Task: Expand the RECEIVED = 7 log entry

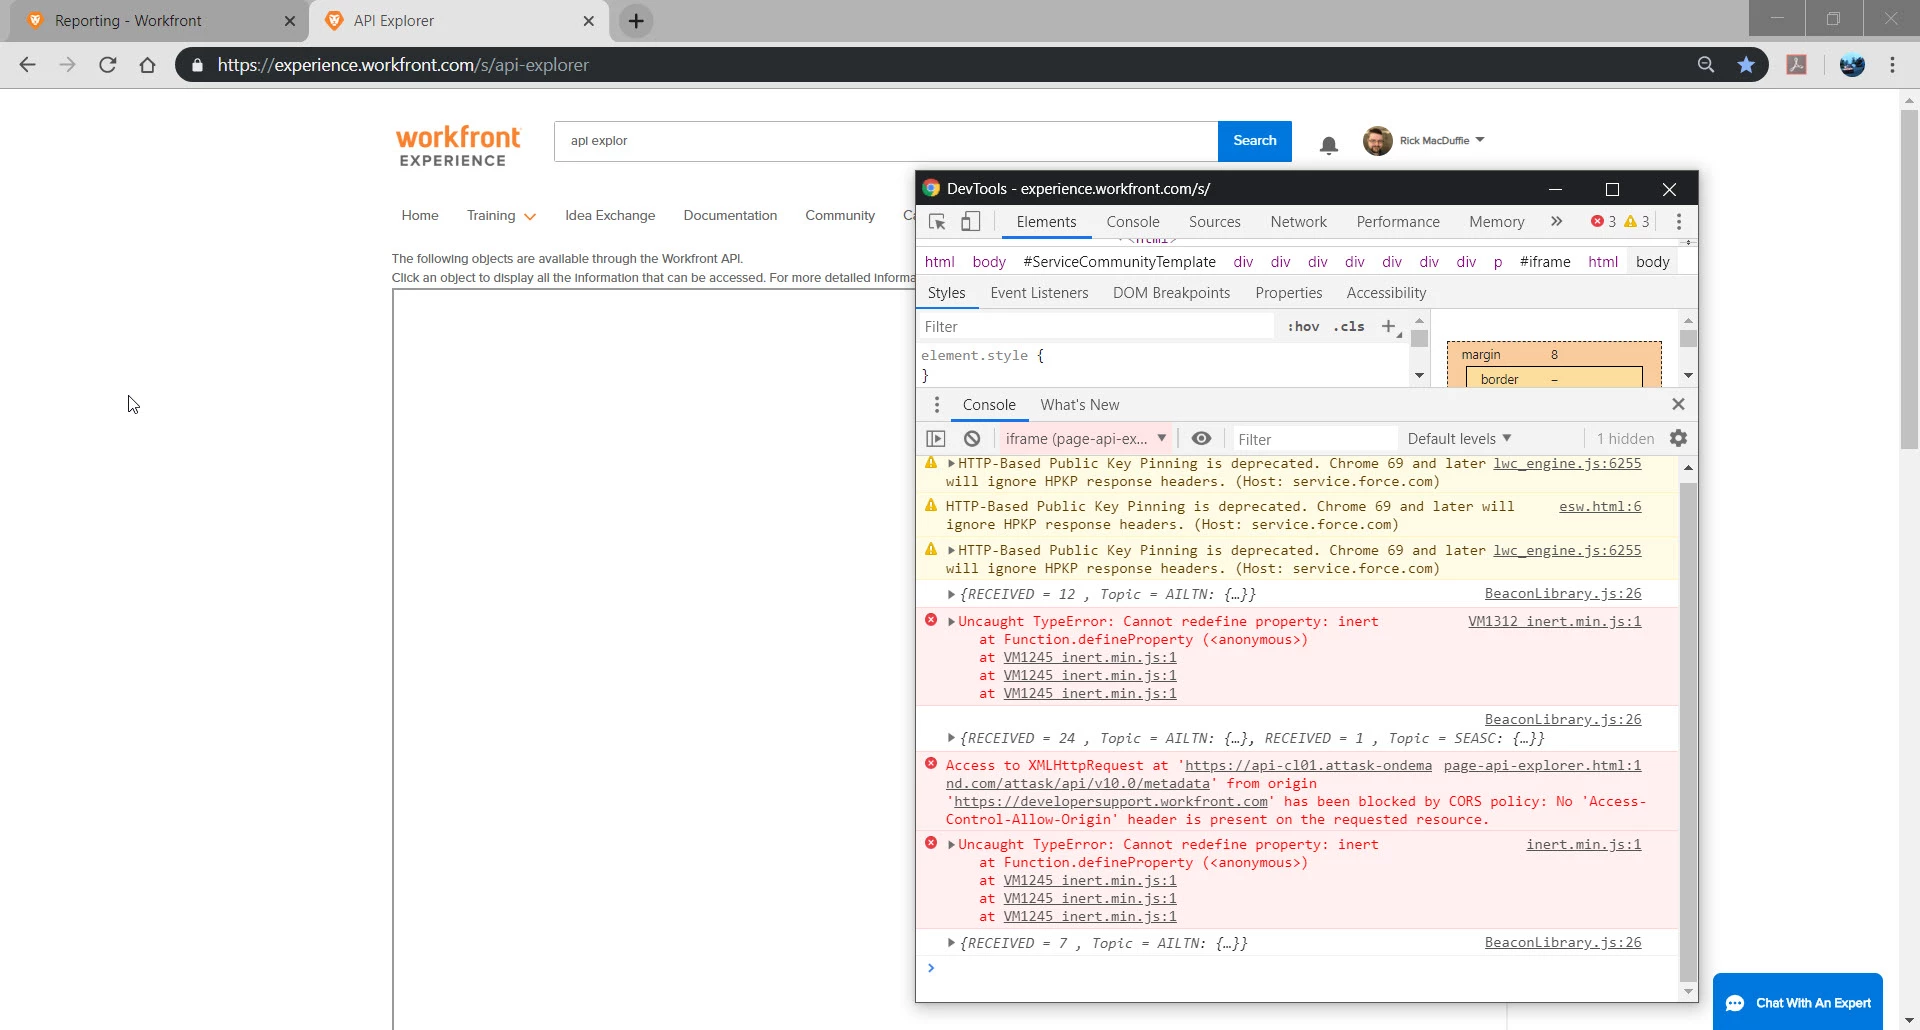Action: (x=951, y=944)
